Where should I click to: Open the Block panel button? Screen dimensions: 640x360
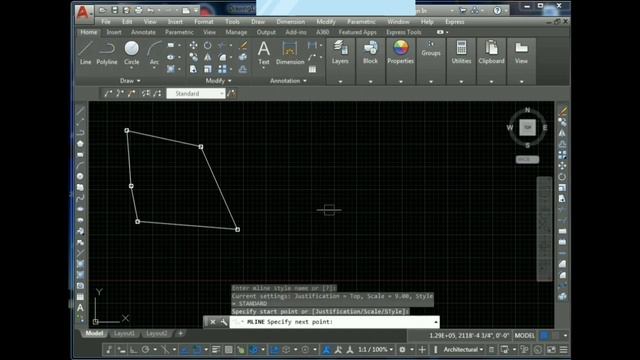(x=370, y=52)
